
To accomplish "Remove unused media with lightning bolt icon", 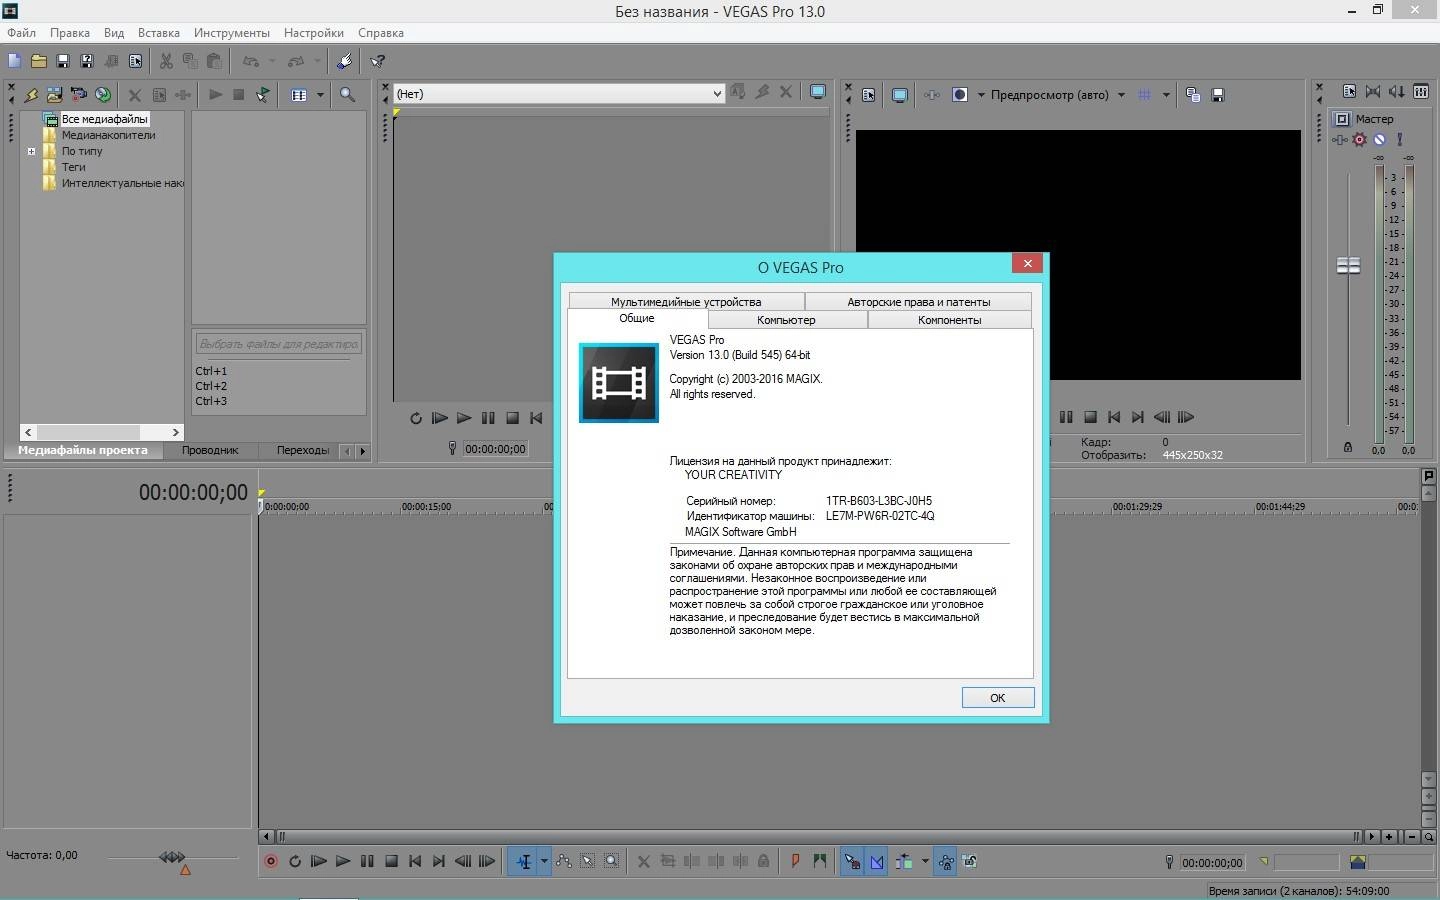I will [x=31, y=95].
